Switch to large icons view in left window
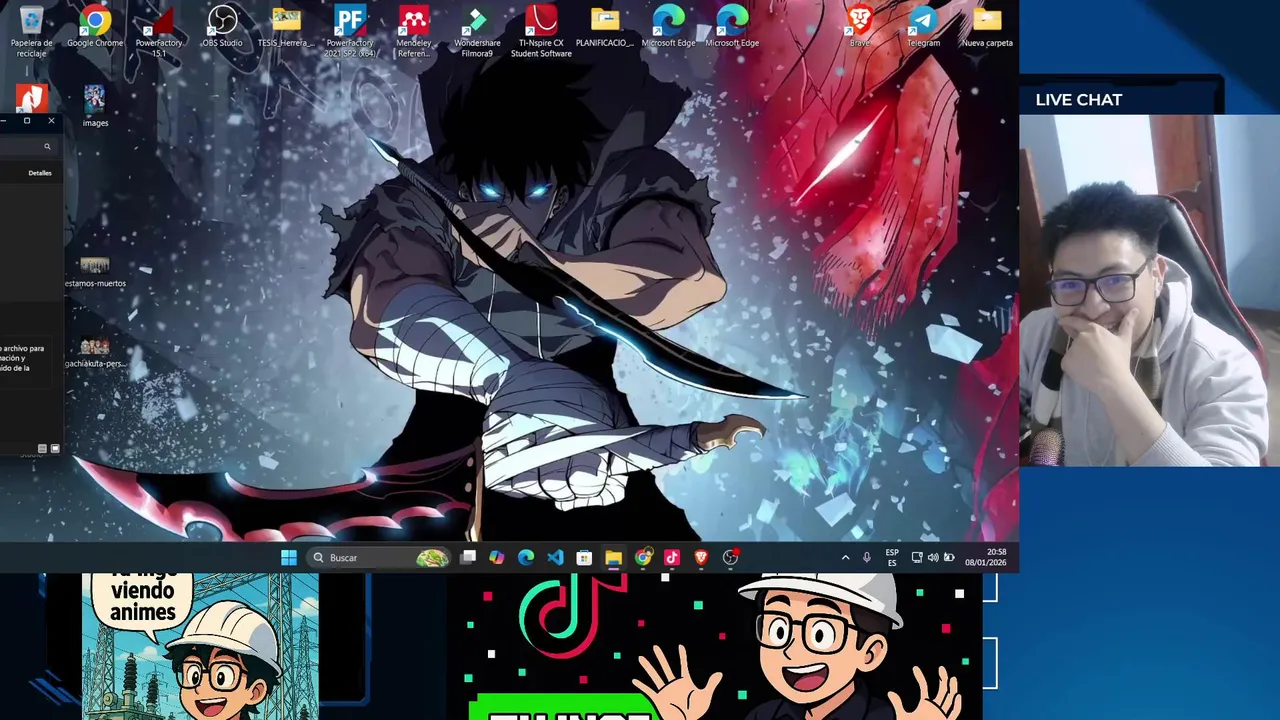 click(x=55, y=449)
